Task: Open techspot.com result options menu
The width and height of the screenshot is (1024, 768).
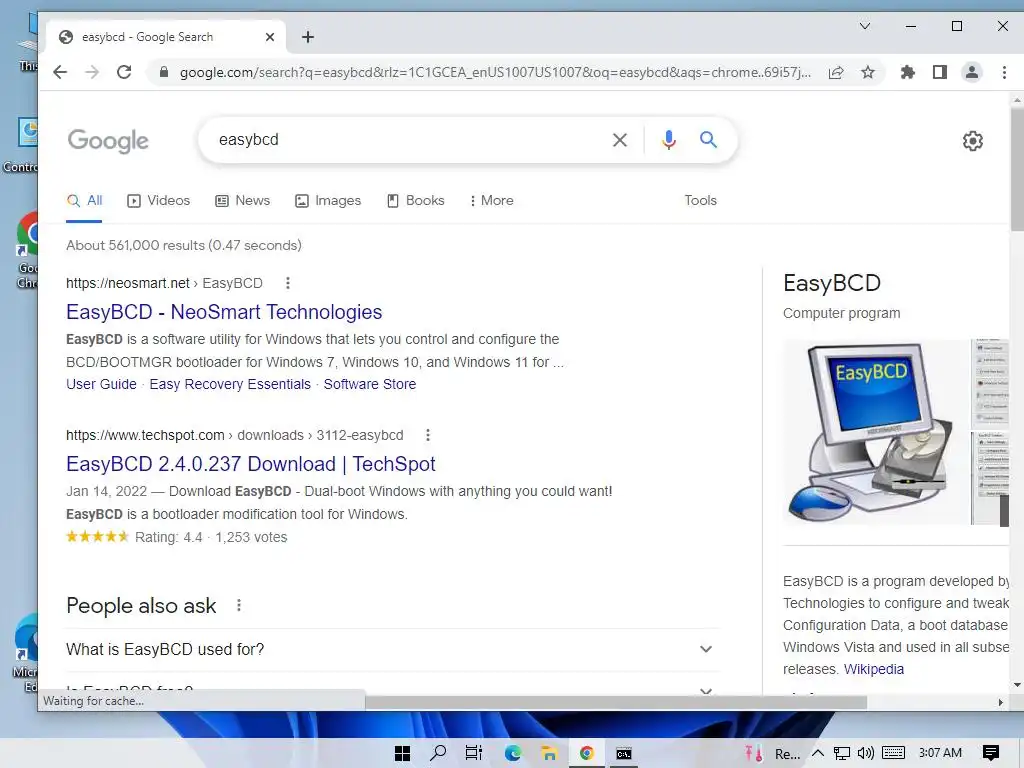Action: [x=428, y=435]
